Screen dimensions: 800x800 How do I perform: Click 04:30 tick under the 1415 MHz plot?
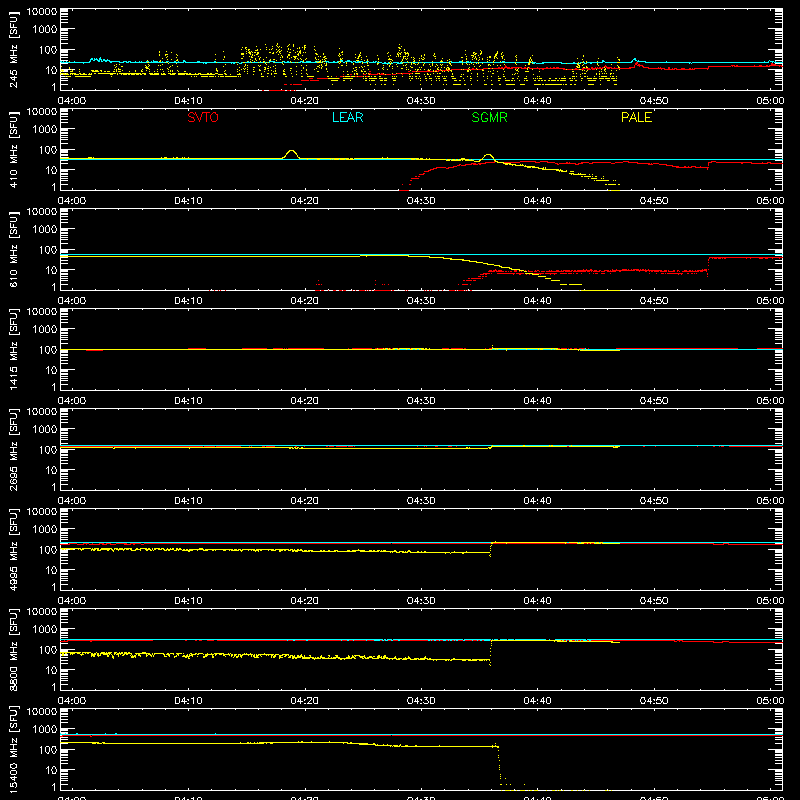(x=421, y=401)
